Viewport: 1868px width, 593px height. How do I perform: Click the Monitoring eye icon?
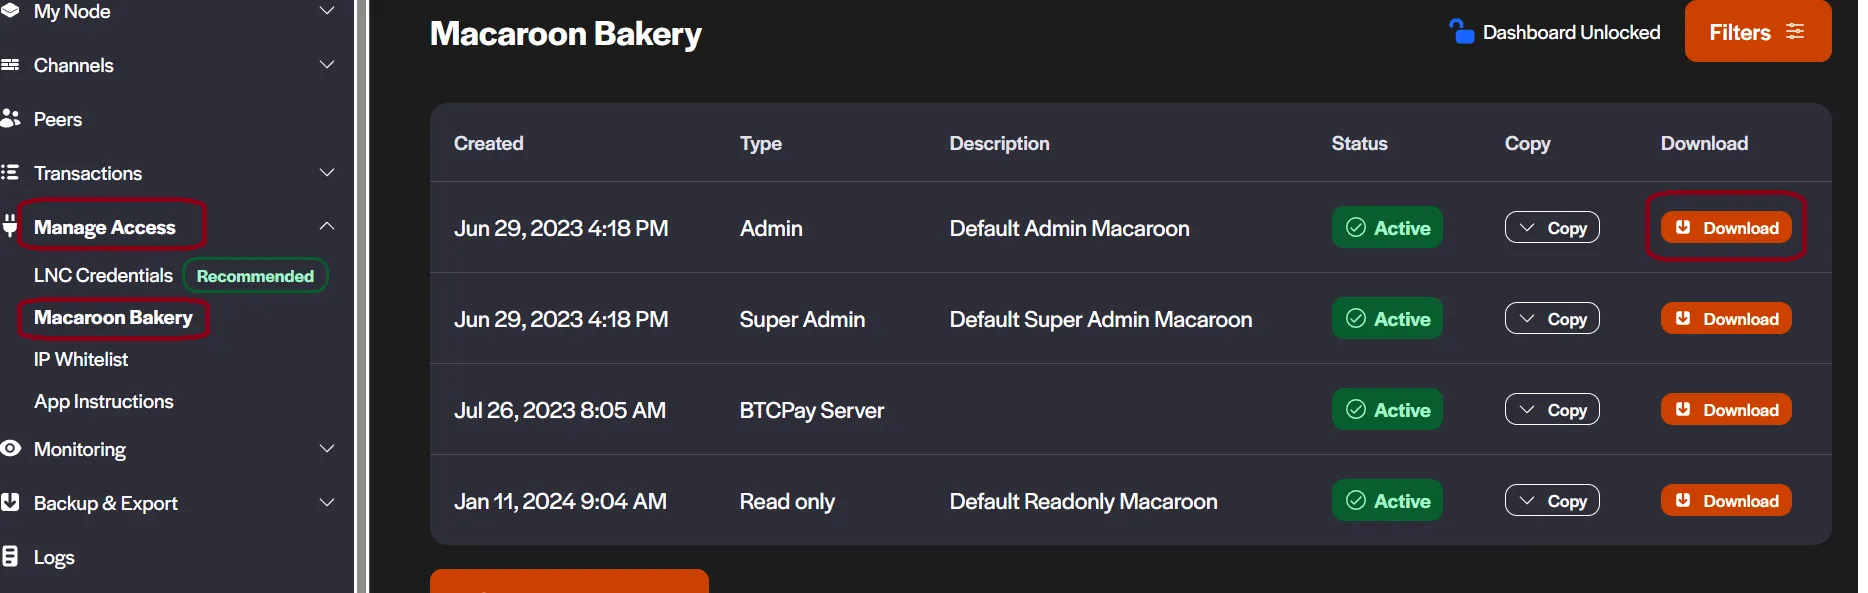(x=10, y=448)
